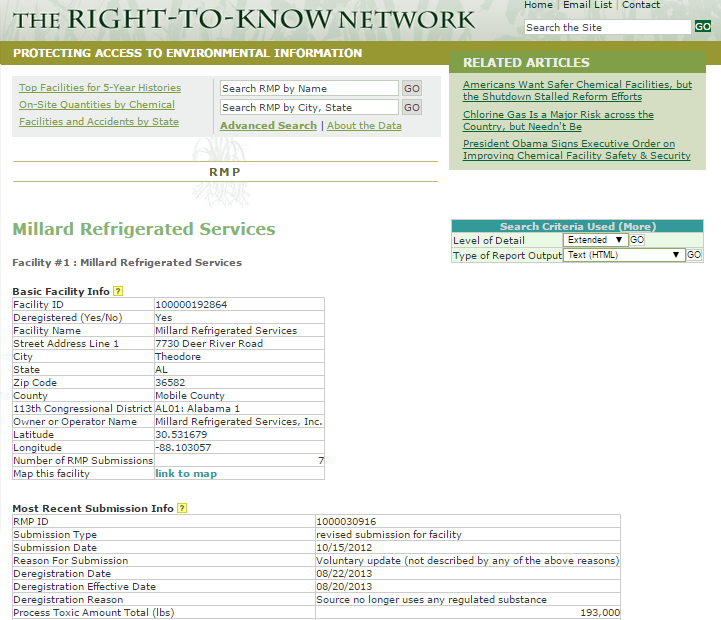
Task: Select county value Mobile County
Action: coord(190,396)
